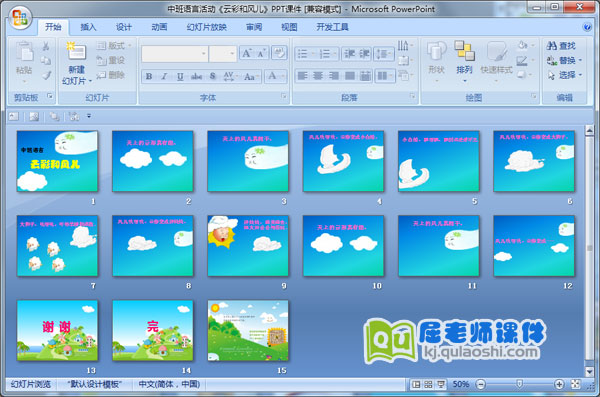
Task: Click fit slide to window icon
Action: point(576,384)
